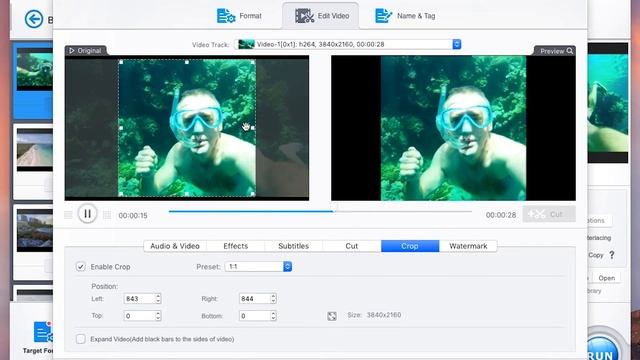This screenshot has width=640, height=360.
Task: Click the Open button in background window
Action: pyautogui.click(x=607, y=278)
